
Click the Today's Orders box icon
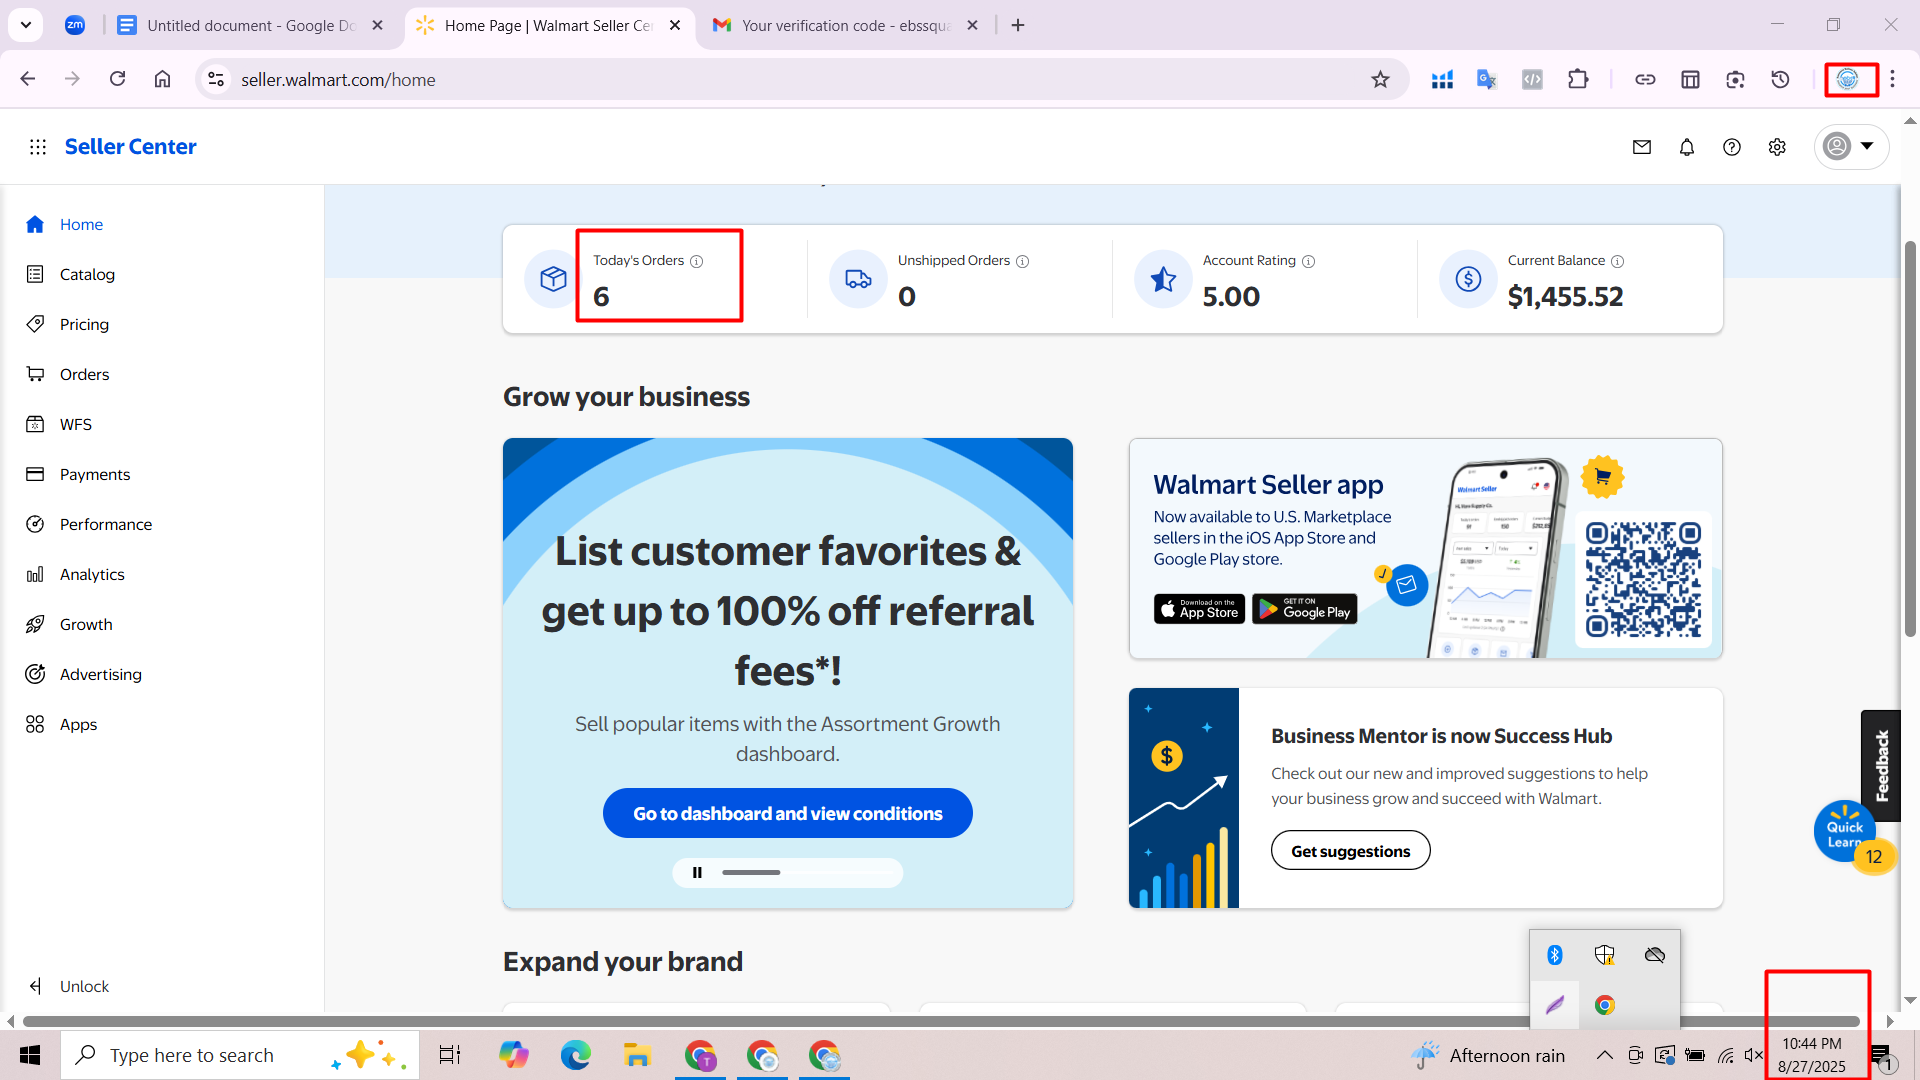pos(553,279)
